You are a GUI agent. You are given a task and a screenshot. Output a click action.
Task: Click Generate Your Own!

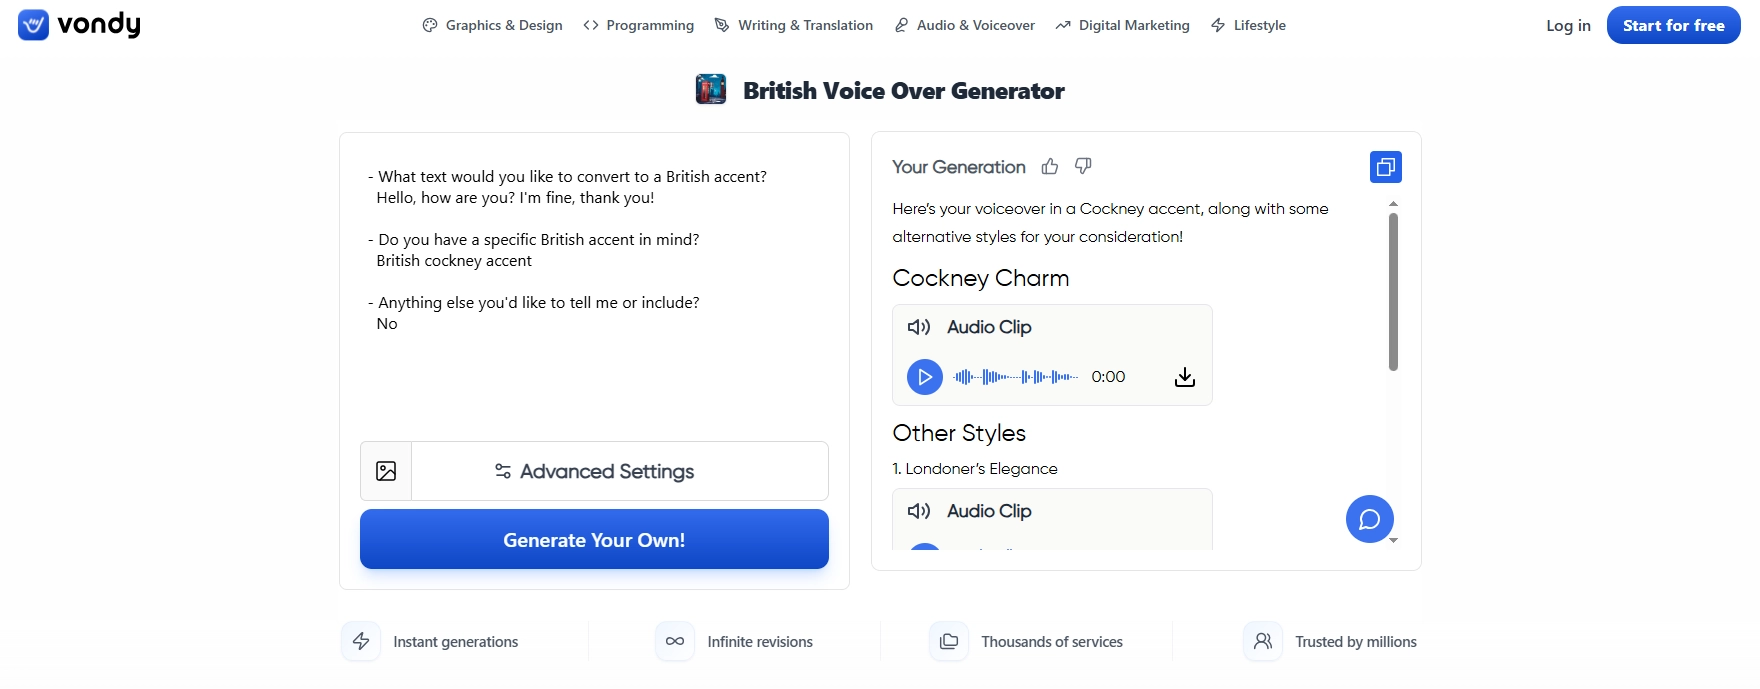tap(594, 539)
